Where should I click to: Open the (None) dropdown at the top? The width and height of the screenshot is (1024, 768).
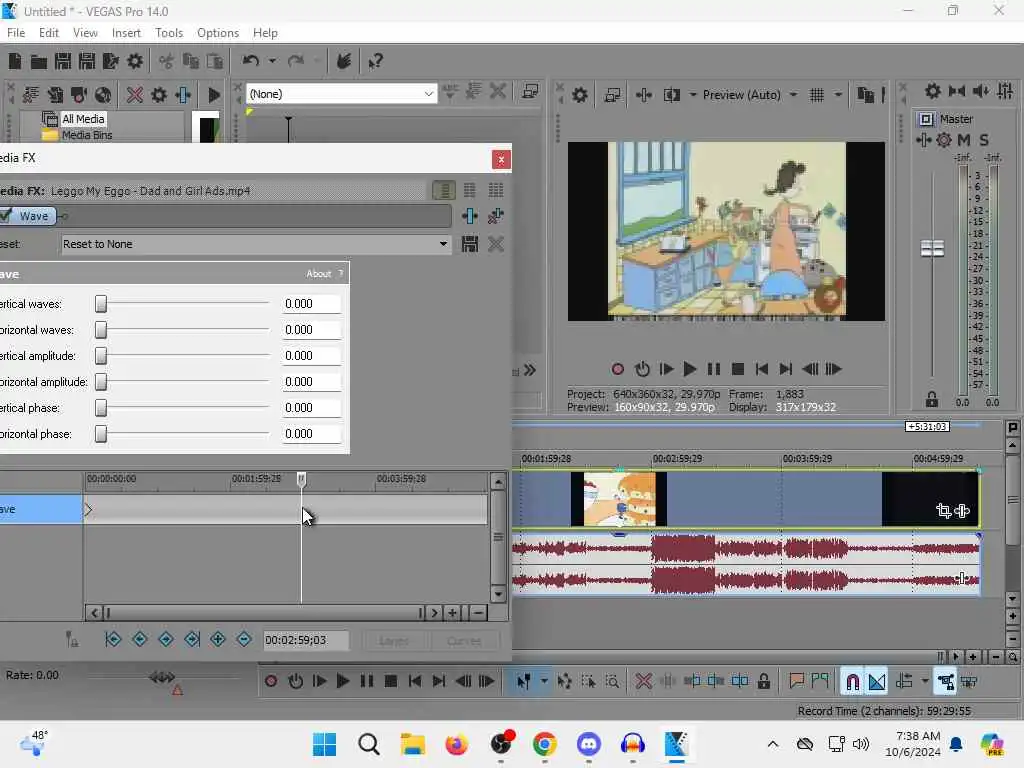(428, 94)
